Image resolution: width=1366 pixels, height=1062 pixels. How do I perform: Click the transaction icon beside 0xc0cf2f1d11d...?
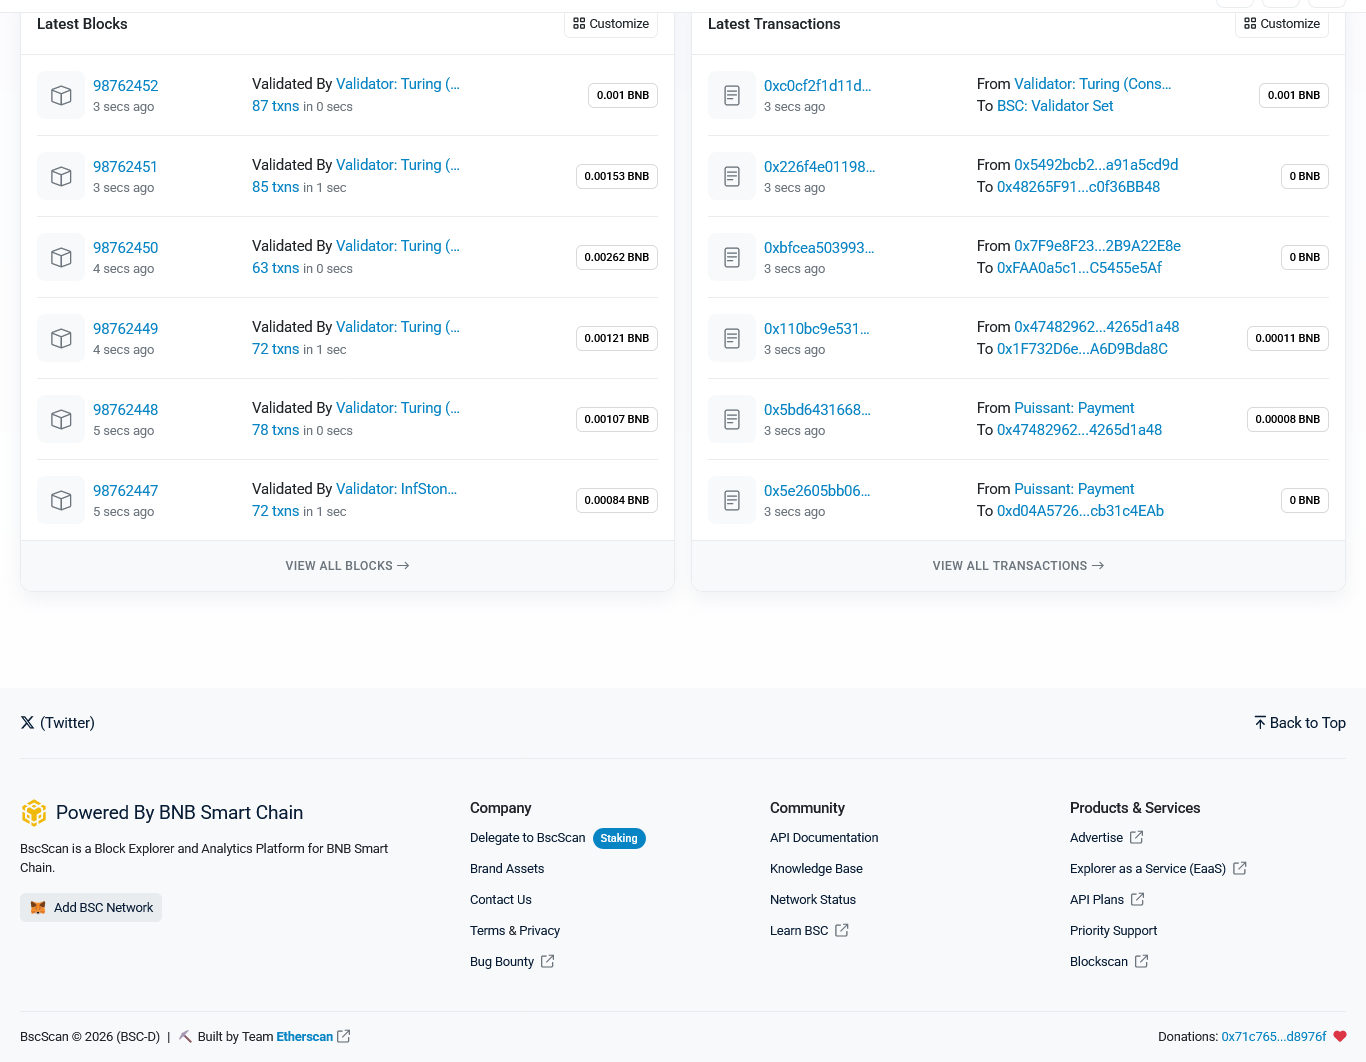[732, 95]
